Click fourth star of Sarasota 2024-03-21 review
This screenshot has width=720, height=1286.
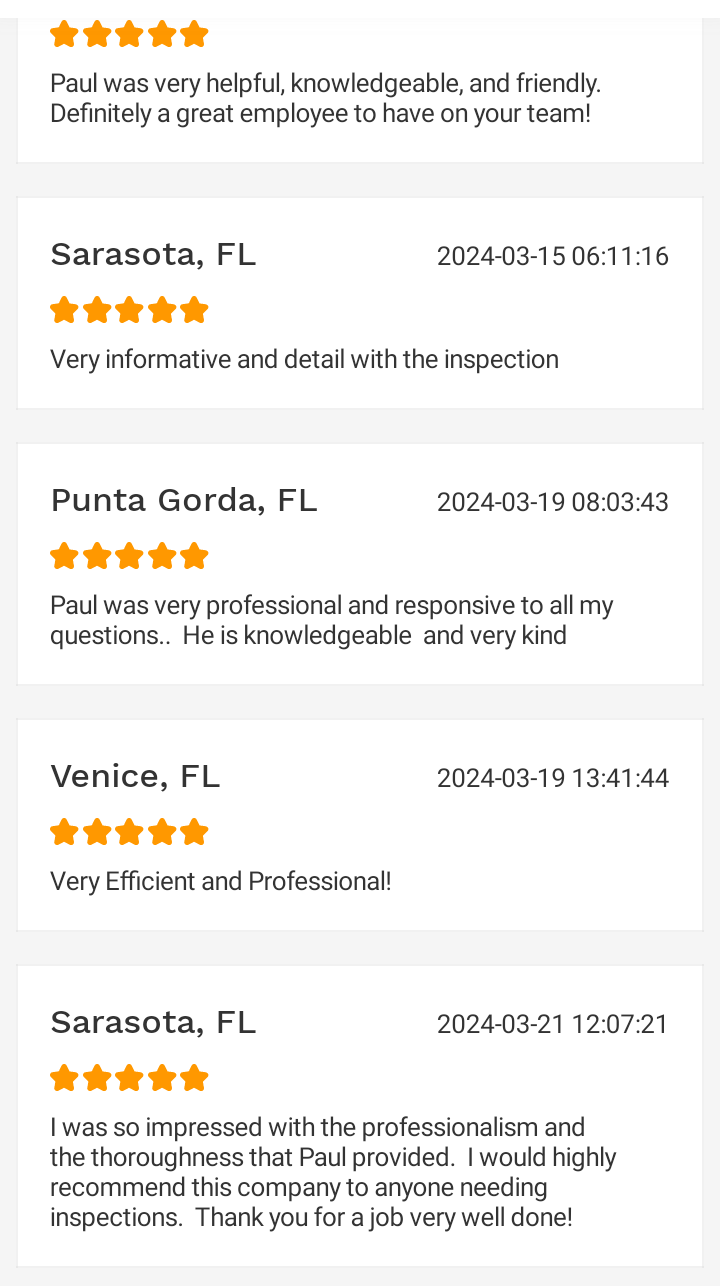coord(162,1078)
